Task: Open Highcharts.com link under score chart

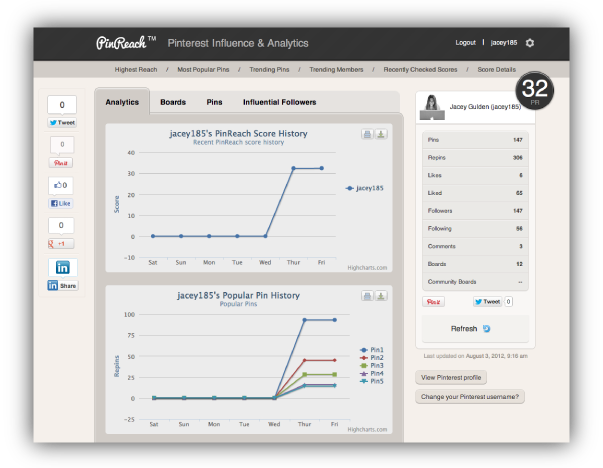Action: point(367,268)
